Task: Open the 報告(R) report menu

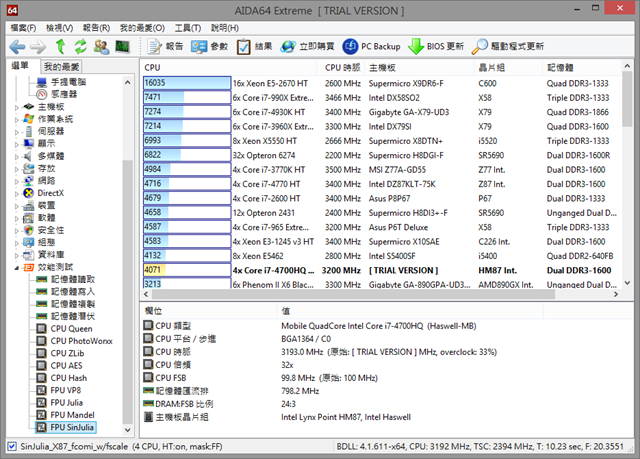Action: coord(96,28)
